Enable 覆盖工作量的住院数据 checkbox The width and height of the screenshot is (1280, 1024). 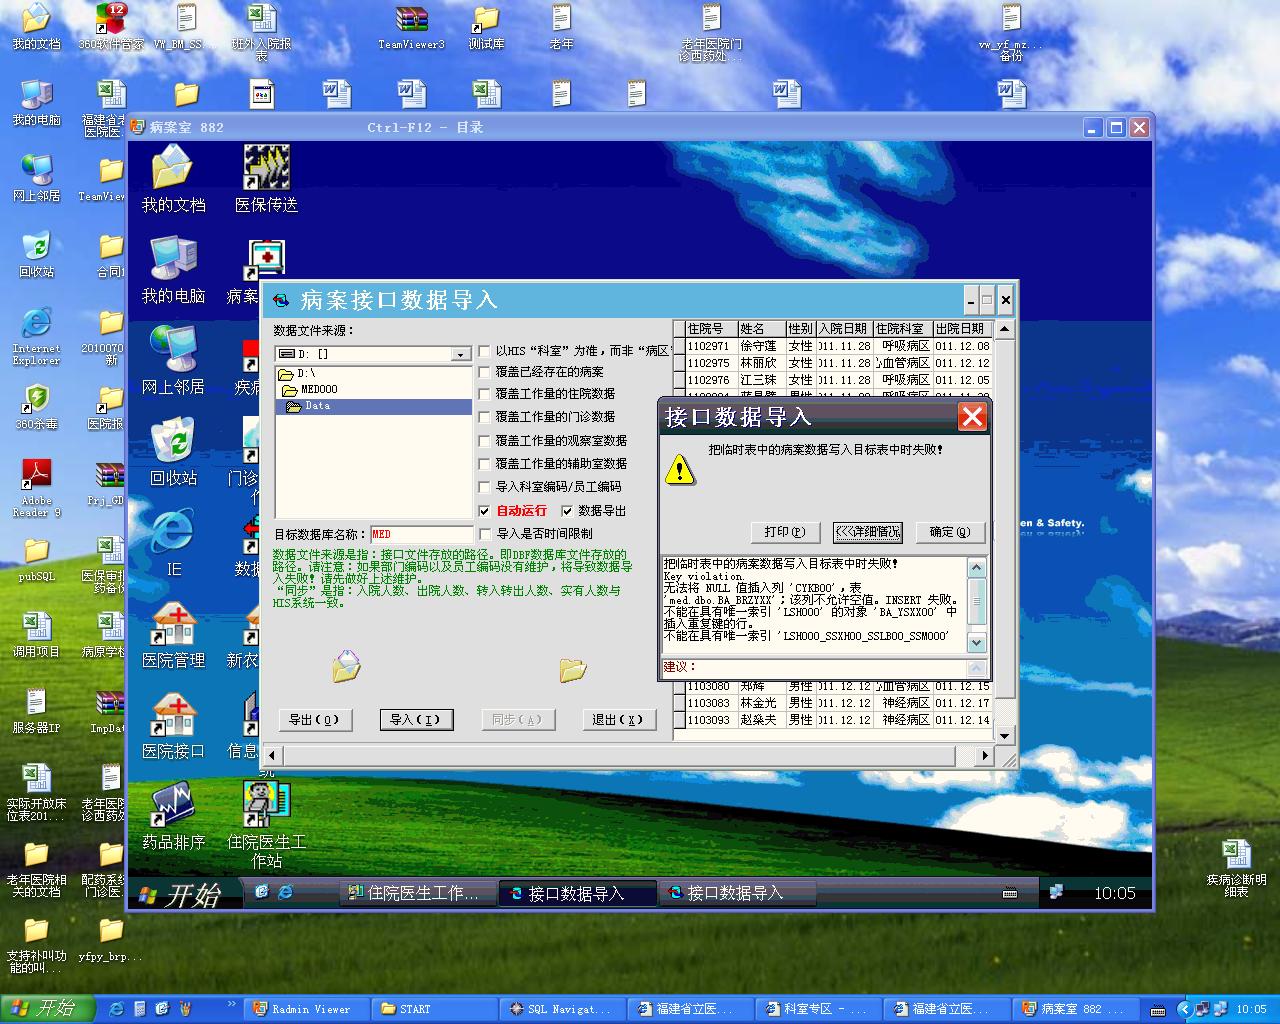click(485, 394)
